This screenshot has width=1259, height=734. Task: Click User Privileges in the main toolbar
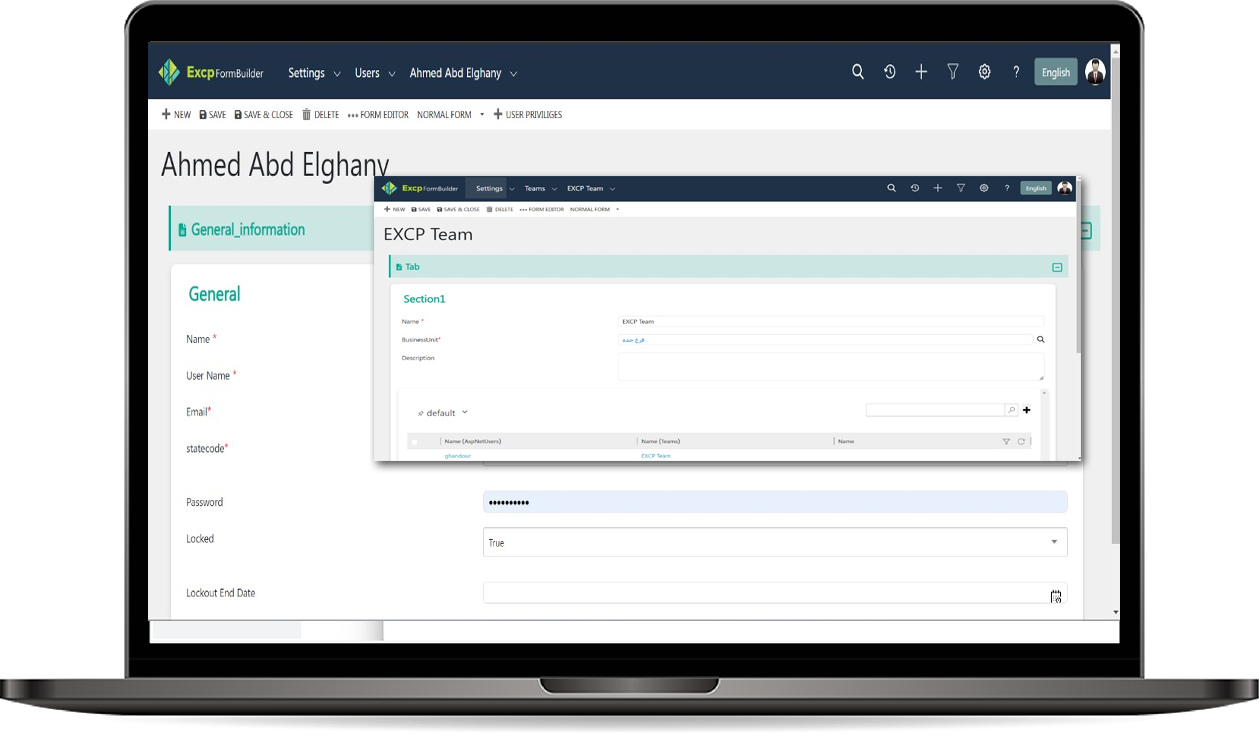click(527, 115)
